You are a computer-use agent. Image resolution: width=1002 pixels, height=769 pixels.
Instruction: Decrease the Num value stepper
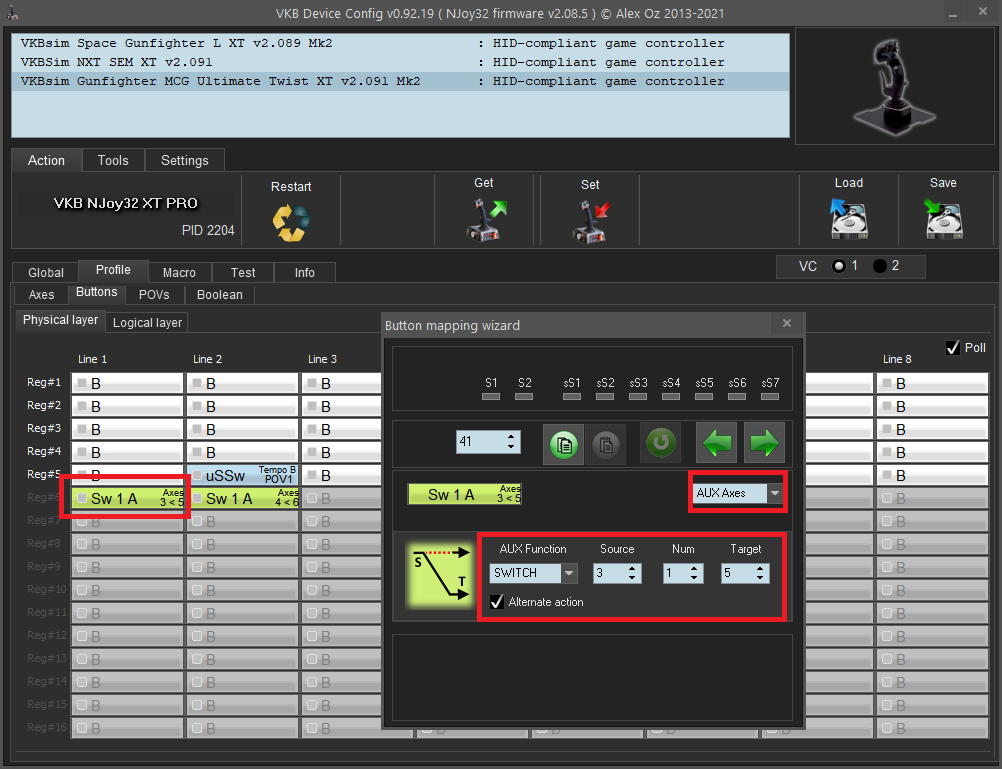693,578
